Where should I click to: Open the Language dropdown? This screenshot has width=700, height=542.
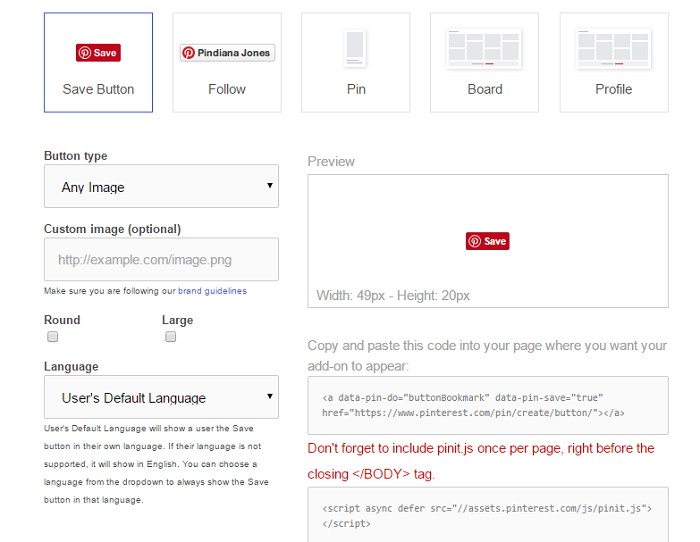(161, 397)
